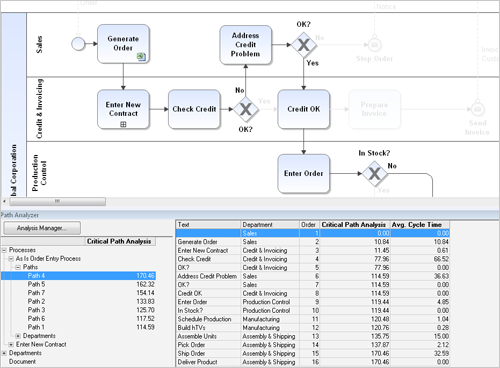Select the Address Credit Problem task
The image size is (500, 368).
click(x=246, y=45)
